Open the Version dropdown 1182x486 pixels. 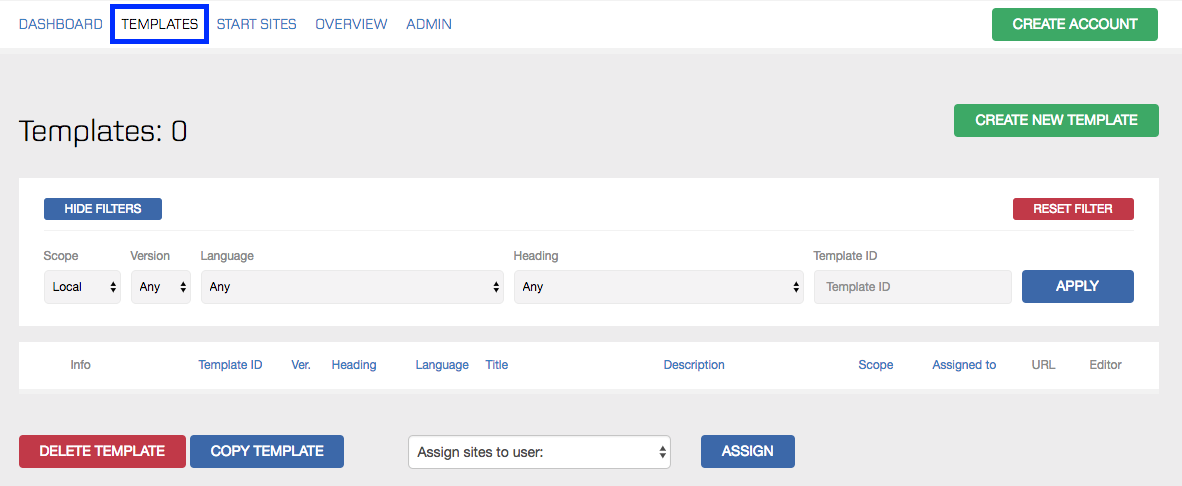pyautogui.click(x=161, y=287)
